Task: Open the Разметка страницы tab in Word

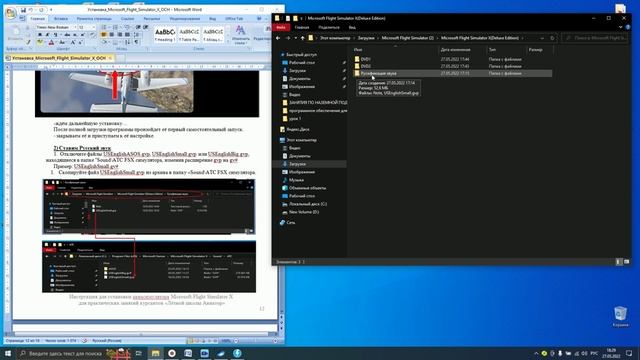Action: [94, 18]
